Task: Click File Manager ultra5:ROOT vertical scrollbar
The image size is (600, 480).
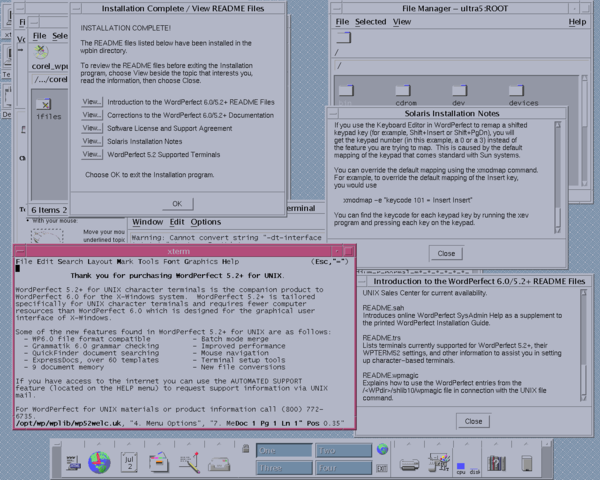Action: (x=584, y=131)
